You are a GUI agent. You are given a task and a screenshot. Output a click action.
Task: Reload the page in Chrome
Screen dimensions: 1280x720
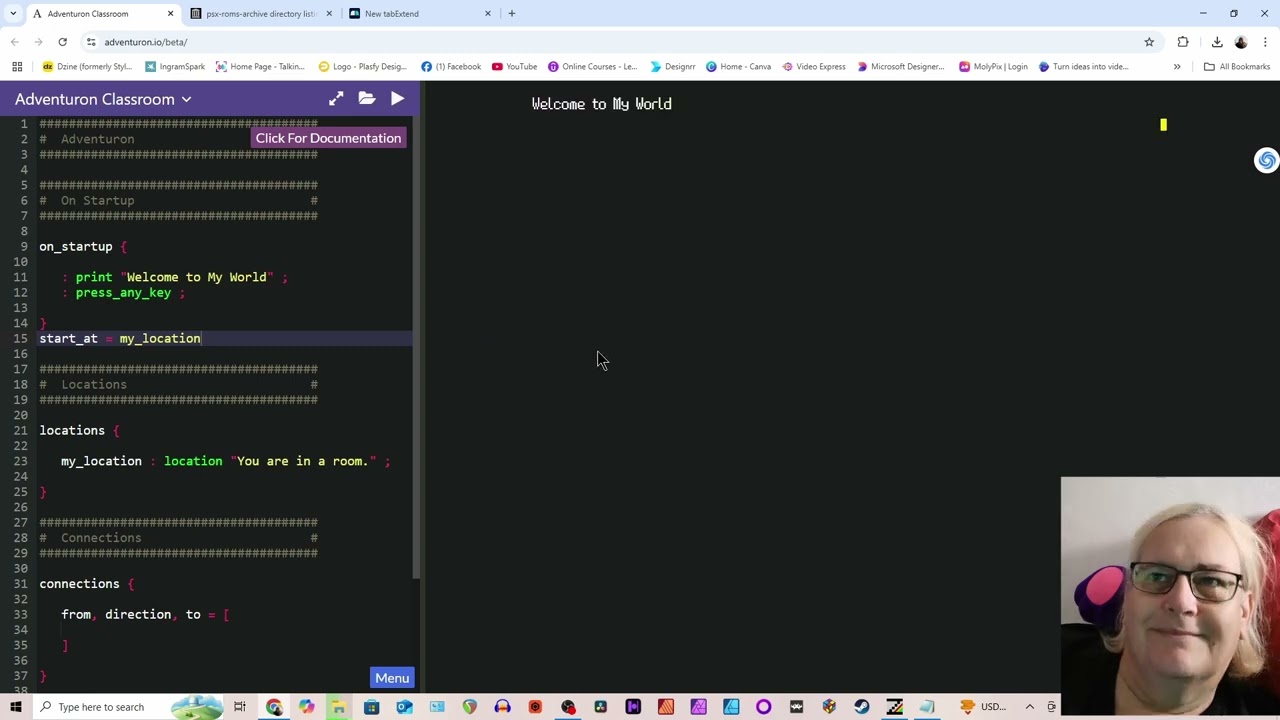click(x=62, y=42)
